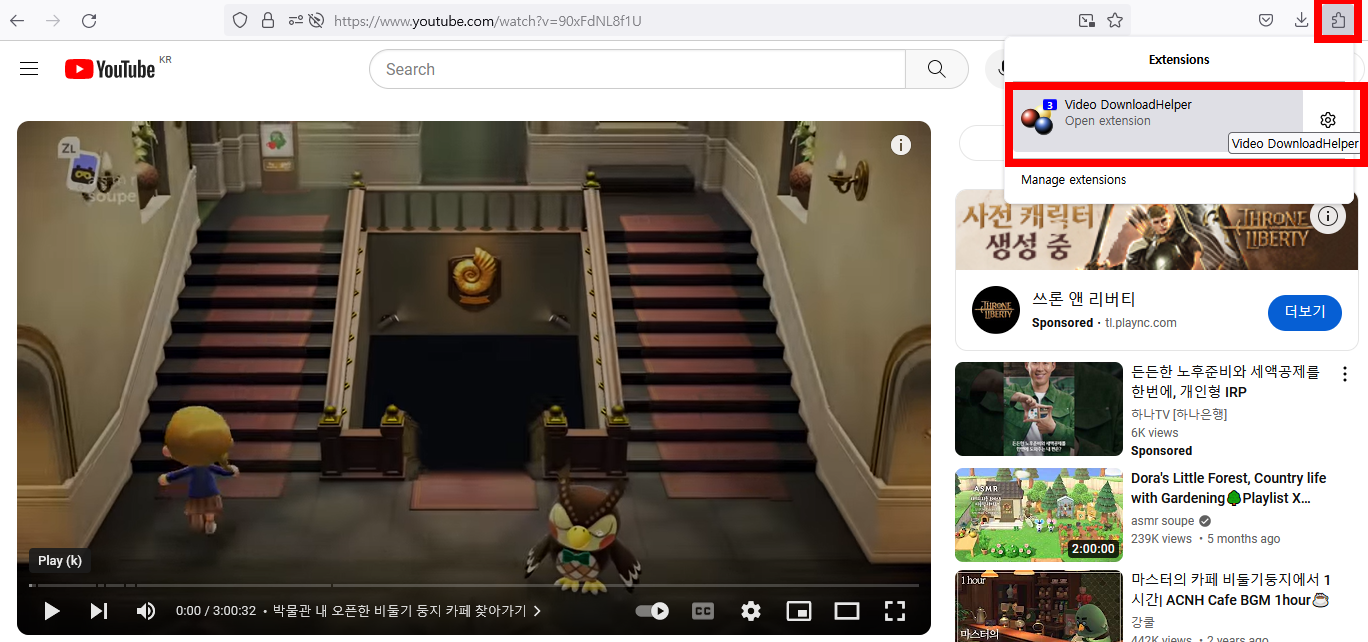Skip to the next video
The width and height of the screenshot is (1368, 642).
(99, 610)
